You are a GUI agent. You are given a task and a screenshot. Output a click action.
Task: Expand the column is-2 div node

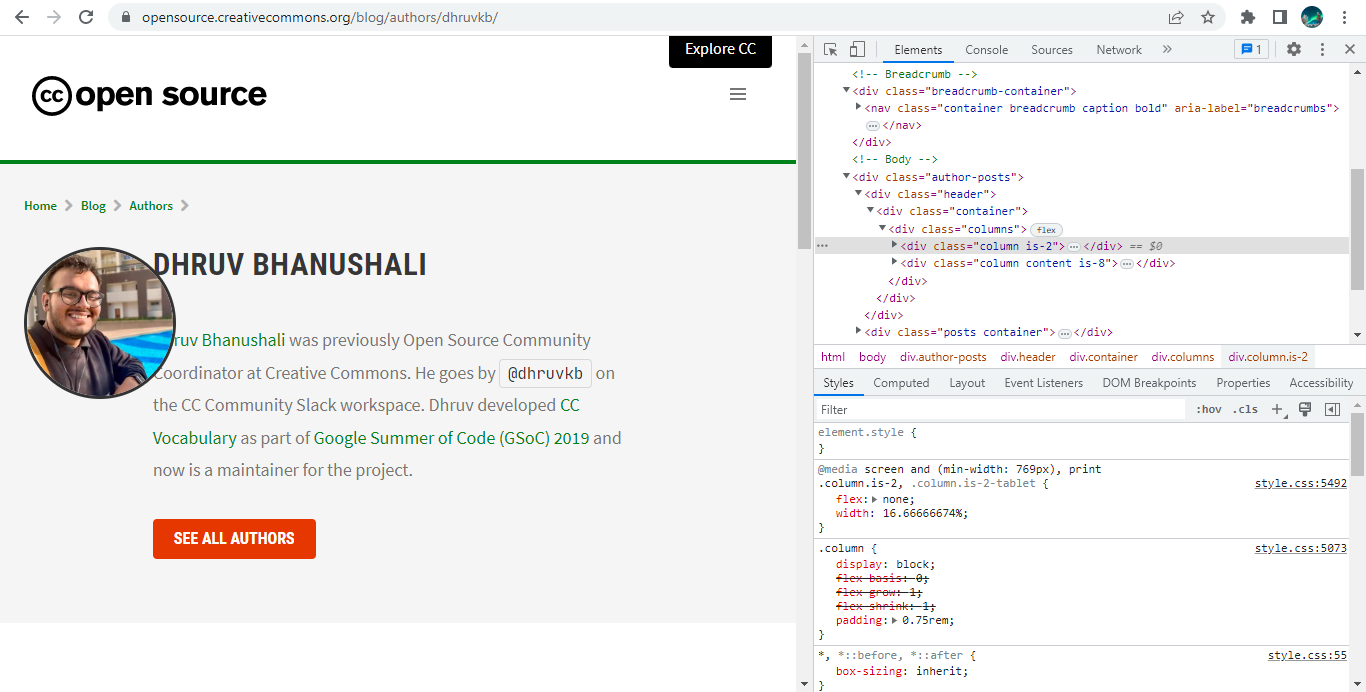pyautogui.click(x=895, y=245)
